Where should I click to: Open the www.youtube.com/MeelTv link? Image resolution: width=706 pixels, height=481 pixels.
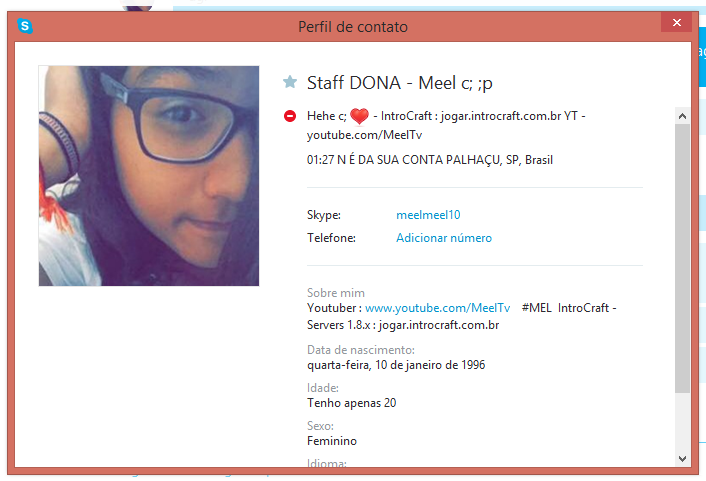pos(437,308)
